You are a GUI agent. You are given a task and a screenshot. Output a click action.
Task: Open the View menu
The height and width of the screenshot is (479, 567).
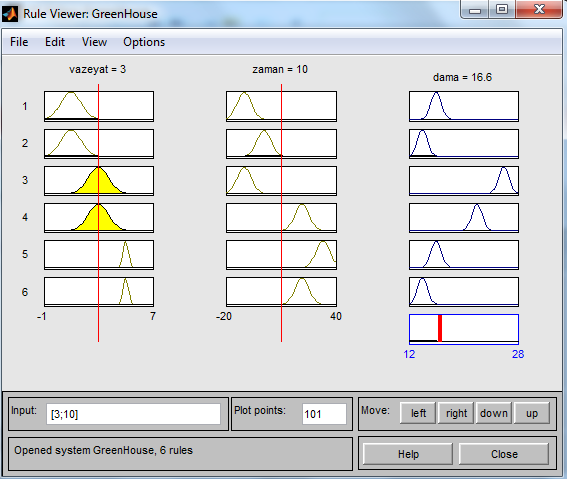(94, 42)
